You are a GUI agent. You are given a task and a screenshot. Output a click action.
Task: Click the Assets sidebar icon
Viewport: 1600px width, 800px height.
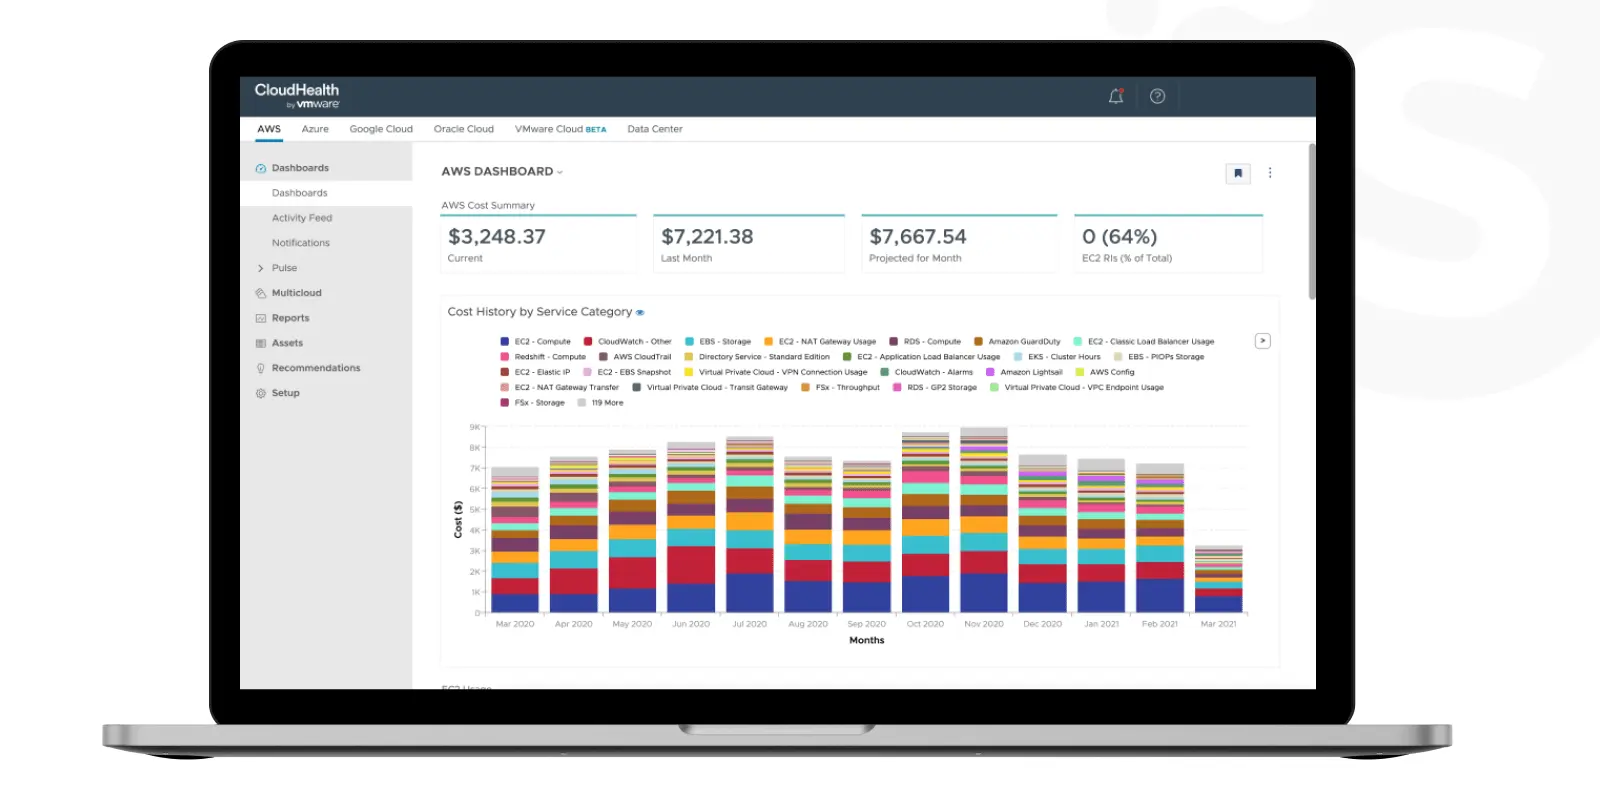point(261,343)
